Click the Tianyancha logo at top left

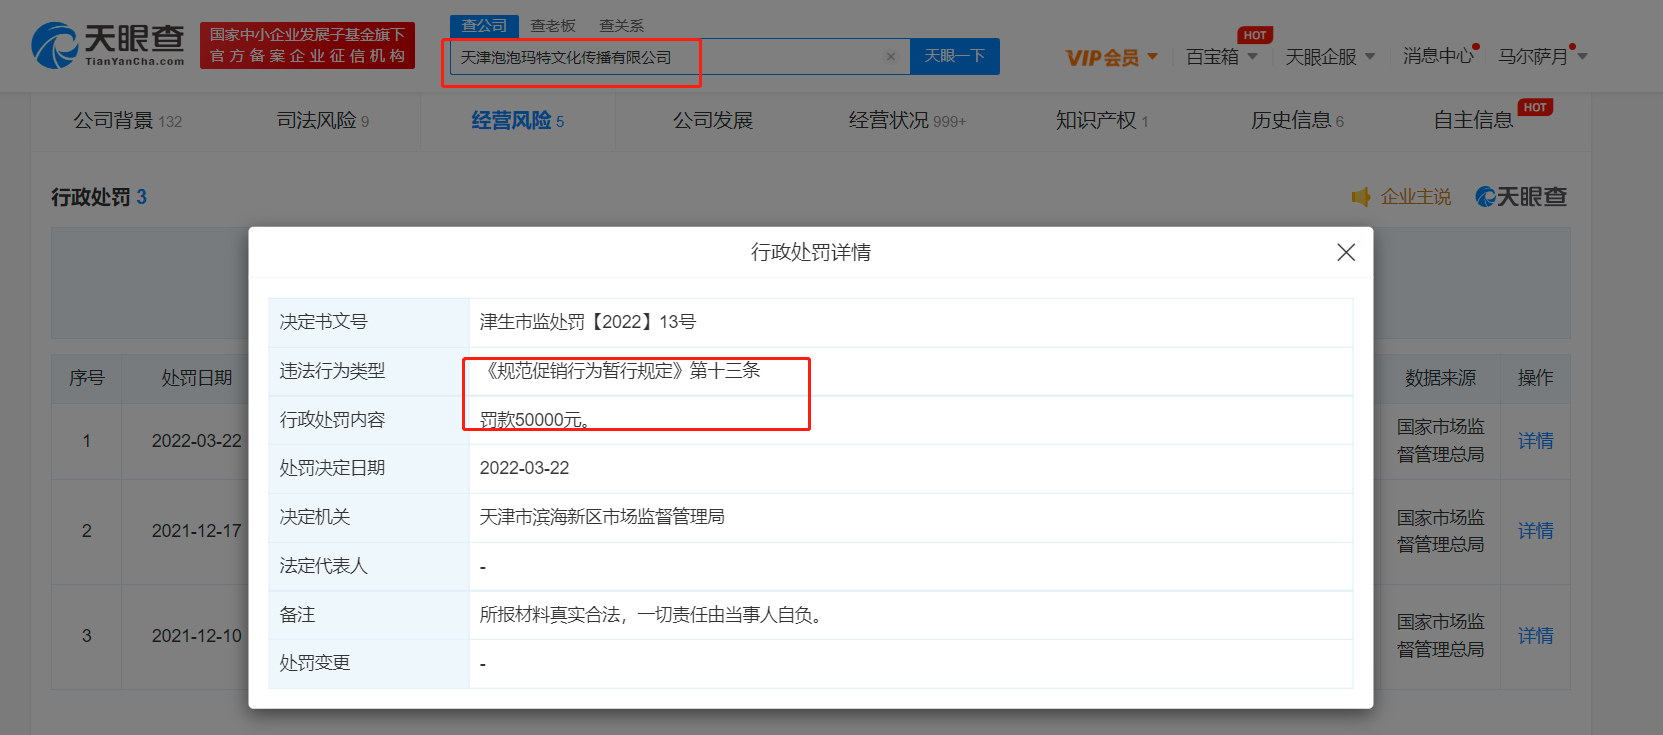tap(108, 45)
